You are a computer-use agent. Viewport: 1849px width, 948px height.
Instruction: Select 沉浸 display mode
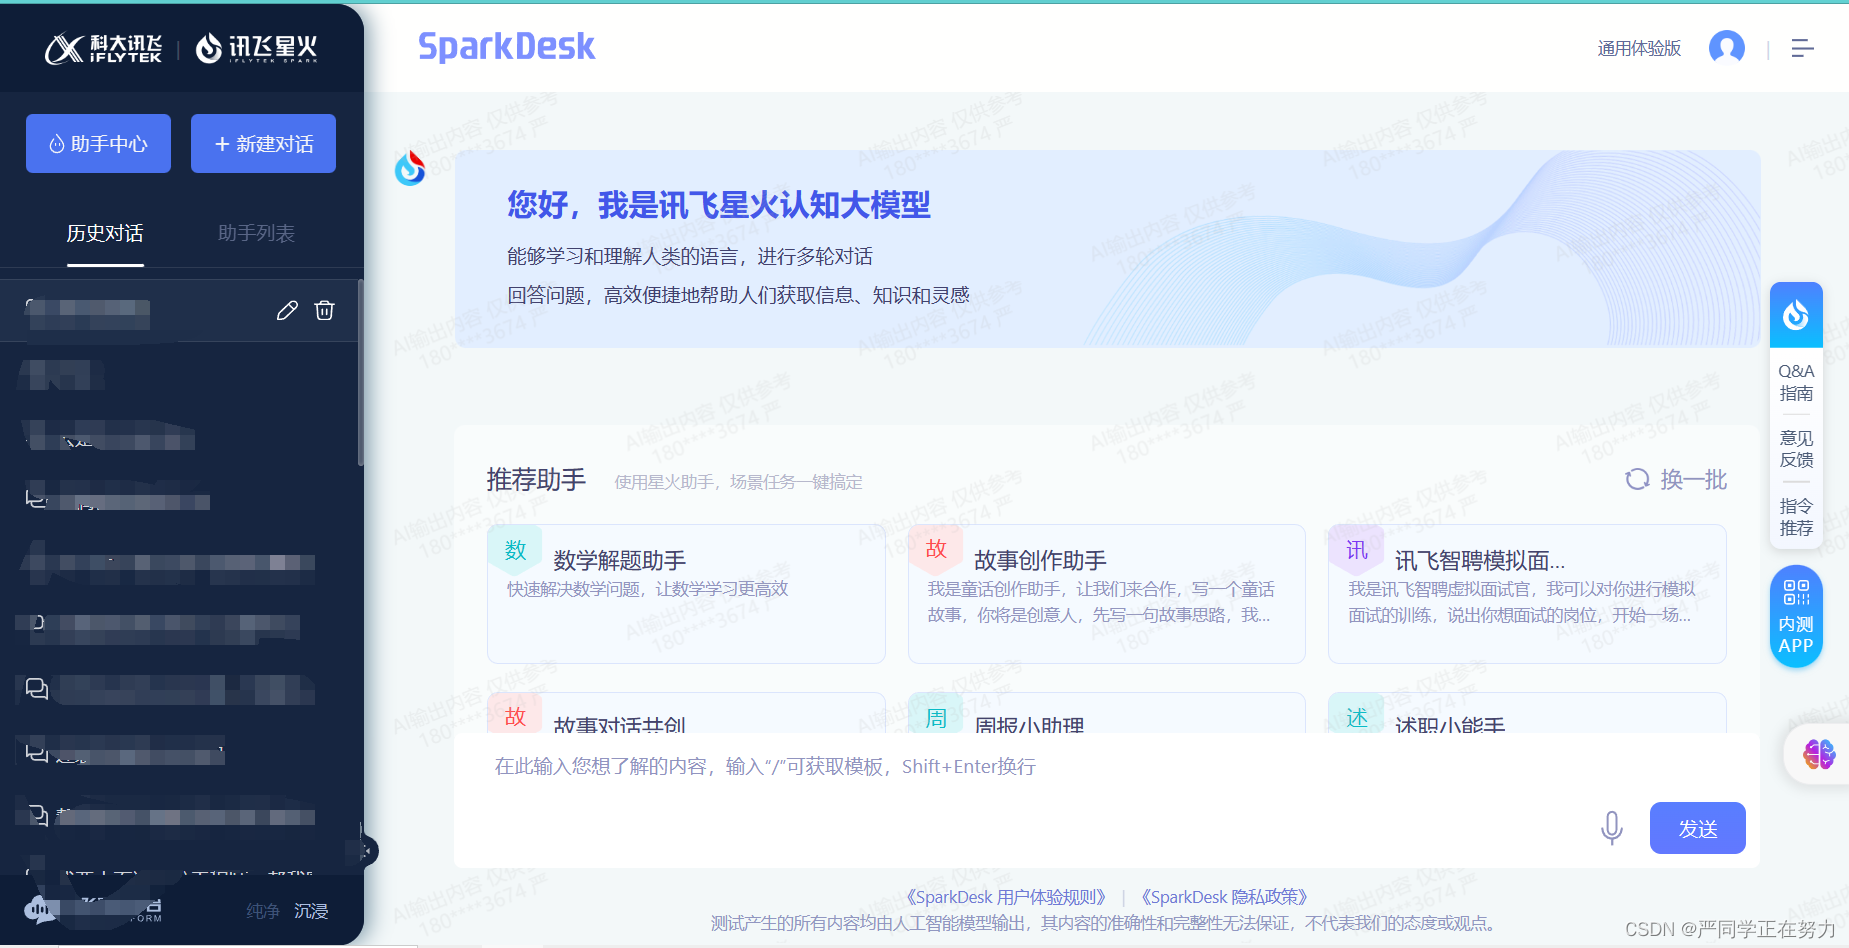(x=311, y=911)
